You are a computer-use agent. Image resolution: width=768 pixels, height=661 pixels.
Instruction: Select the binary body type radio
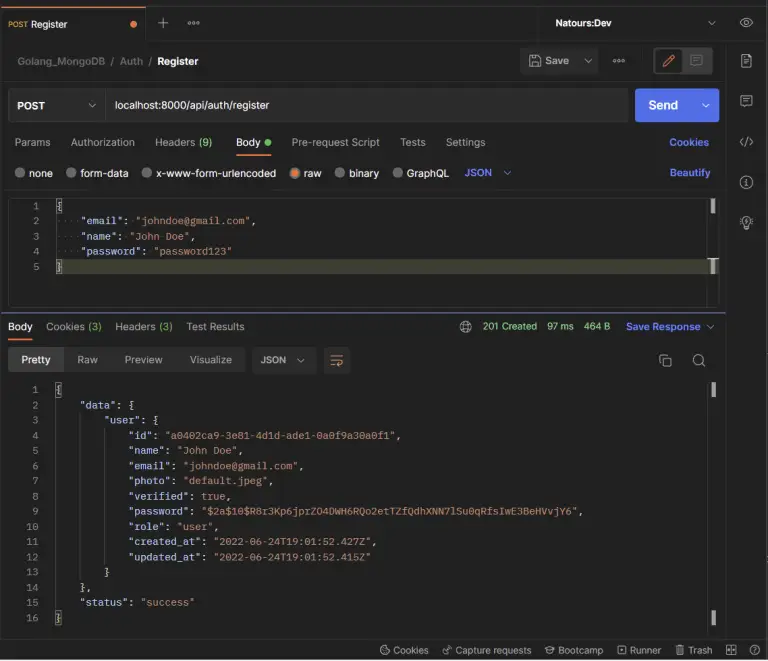[339, 173]
